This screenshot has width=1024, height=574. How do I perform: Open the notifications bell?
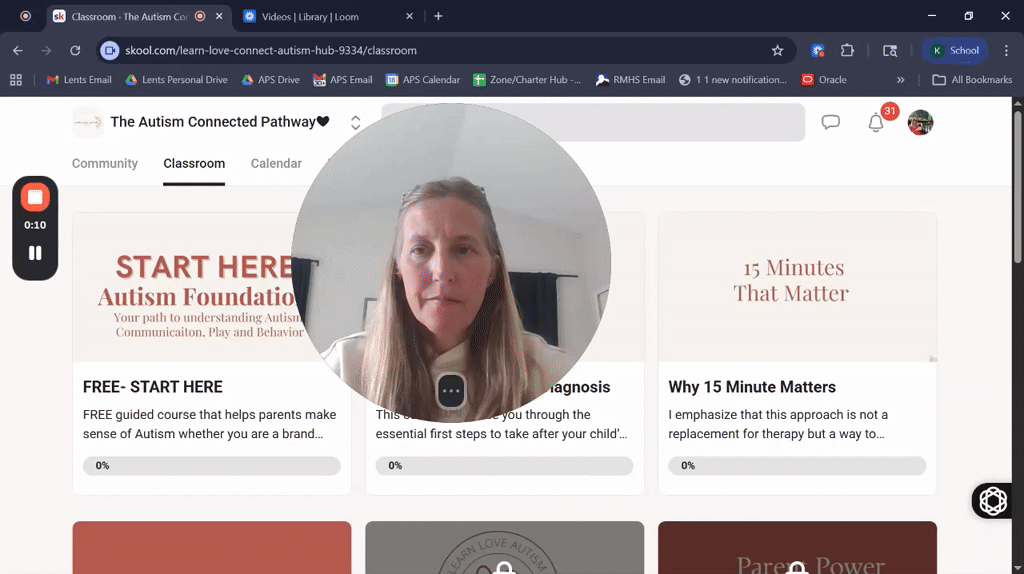pos(876,122)
